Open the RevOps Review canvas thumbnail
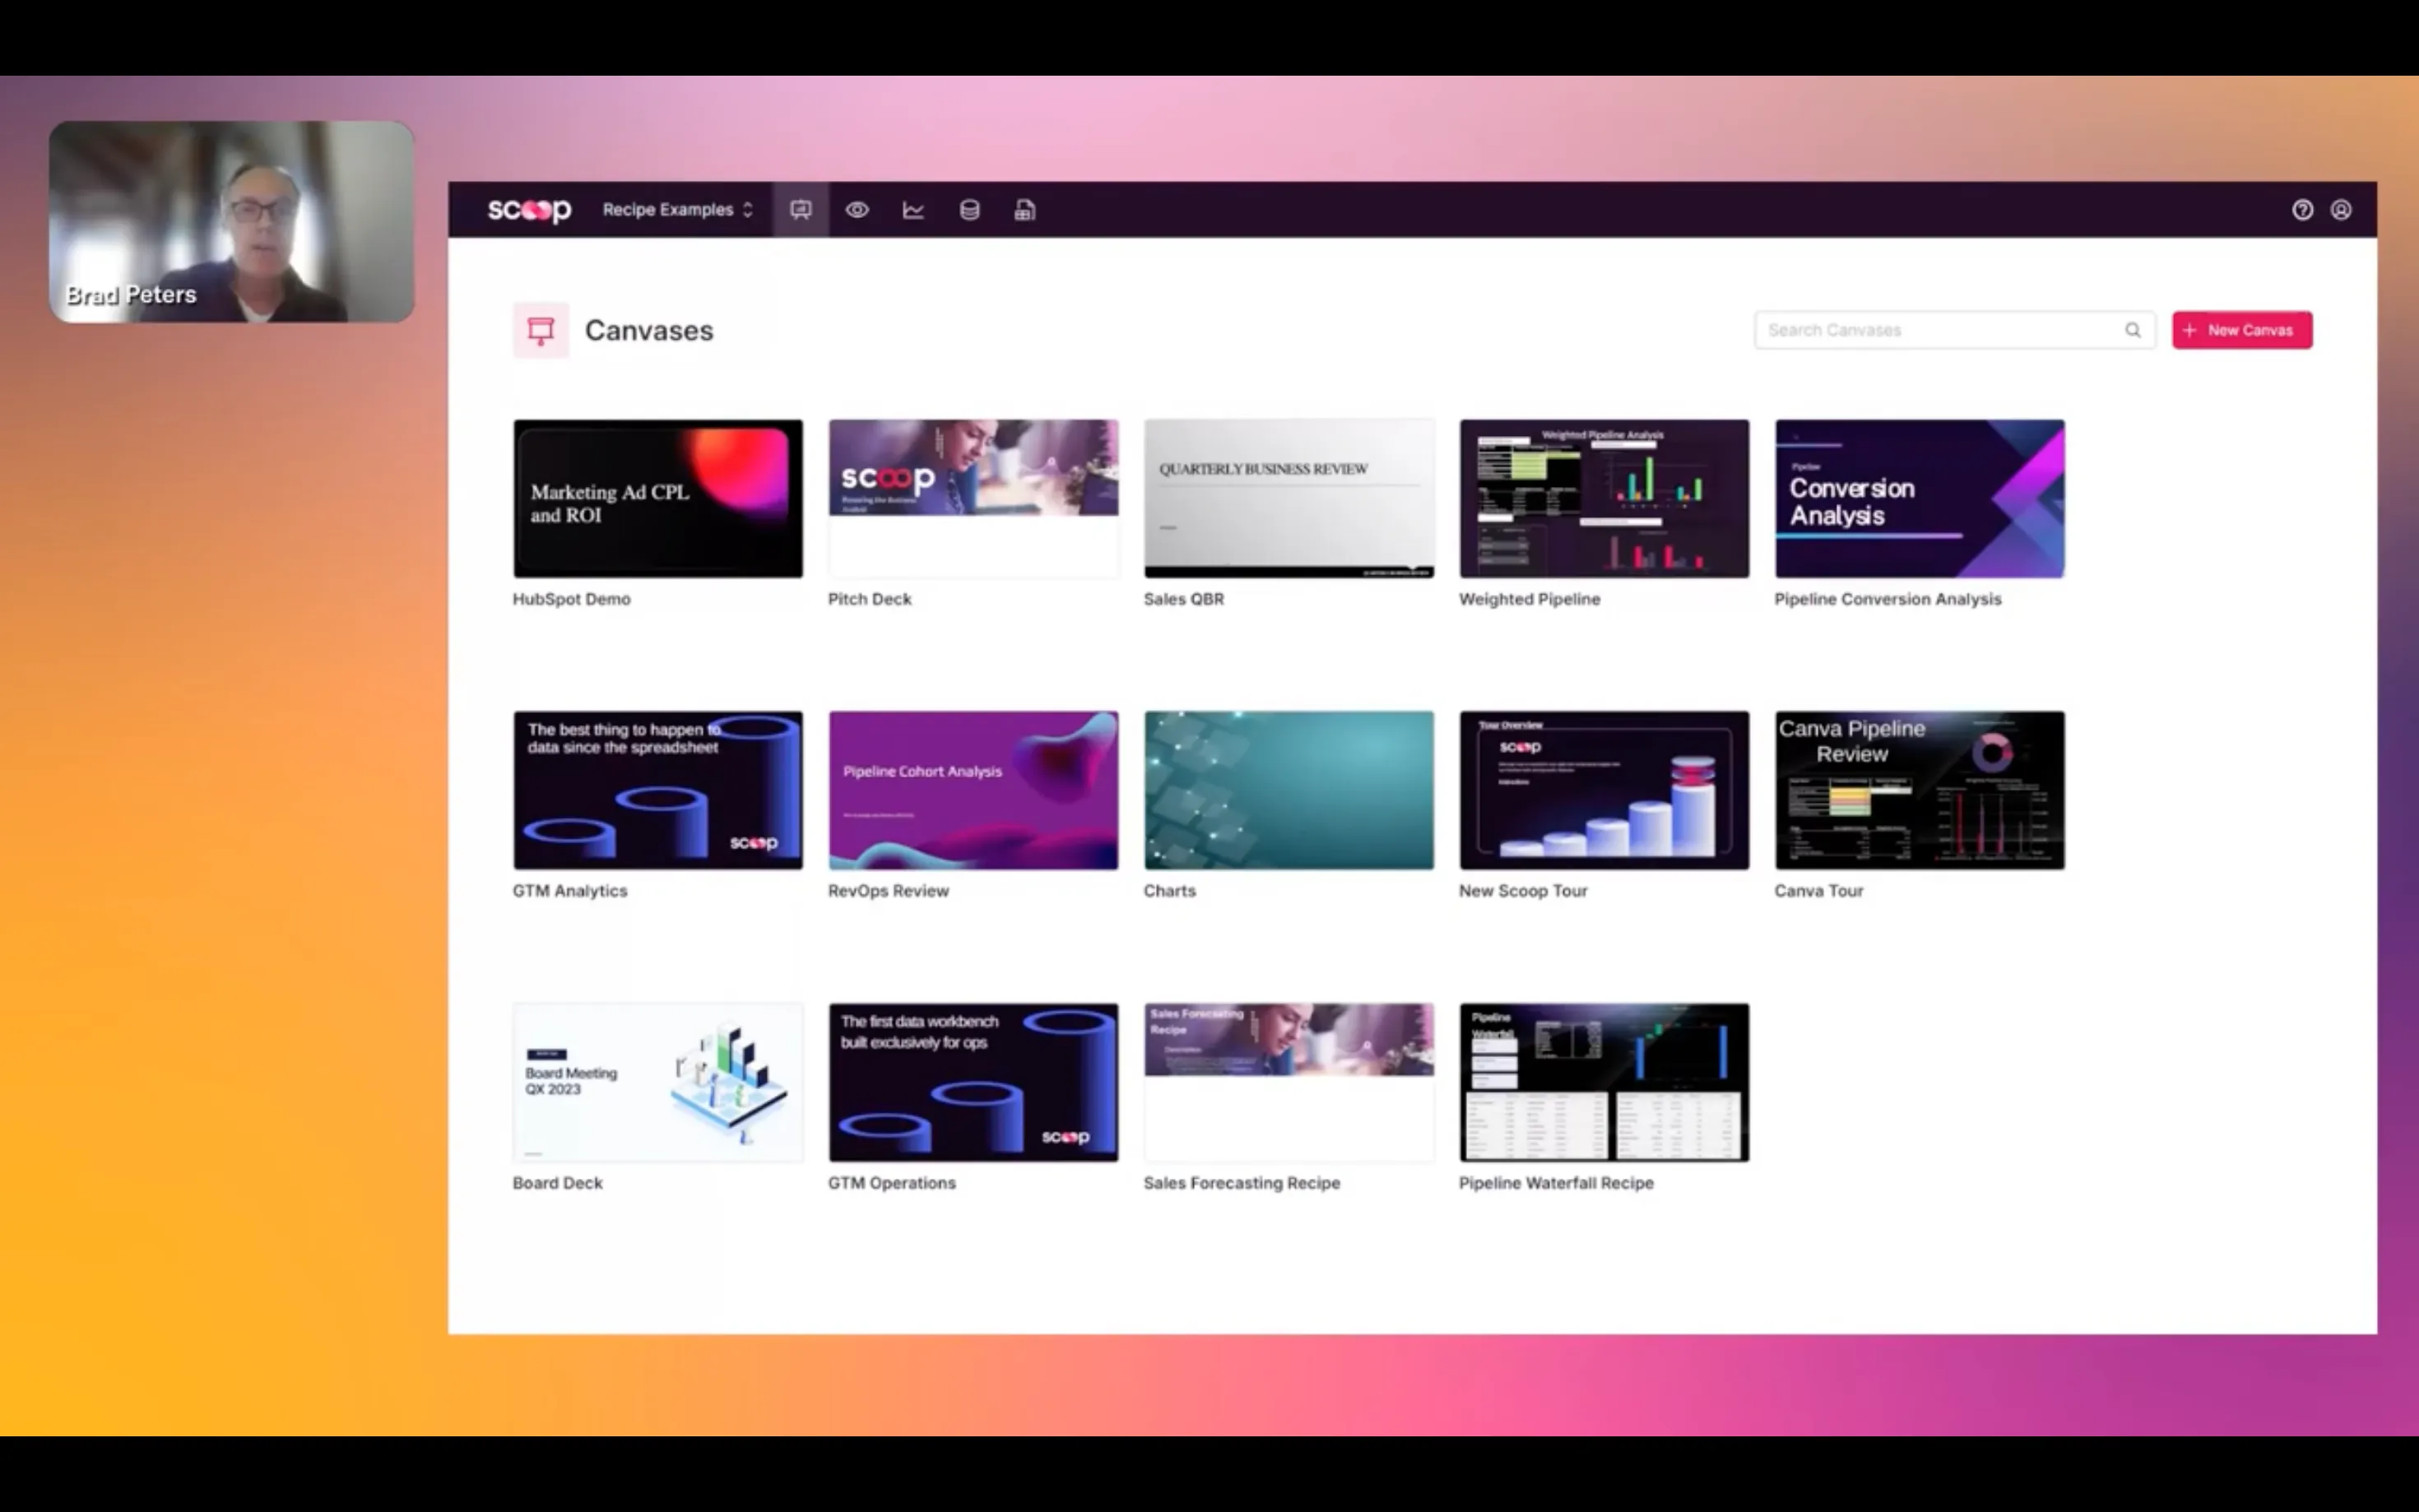 (973, 790)
